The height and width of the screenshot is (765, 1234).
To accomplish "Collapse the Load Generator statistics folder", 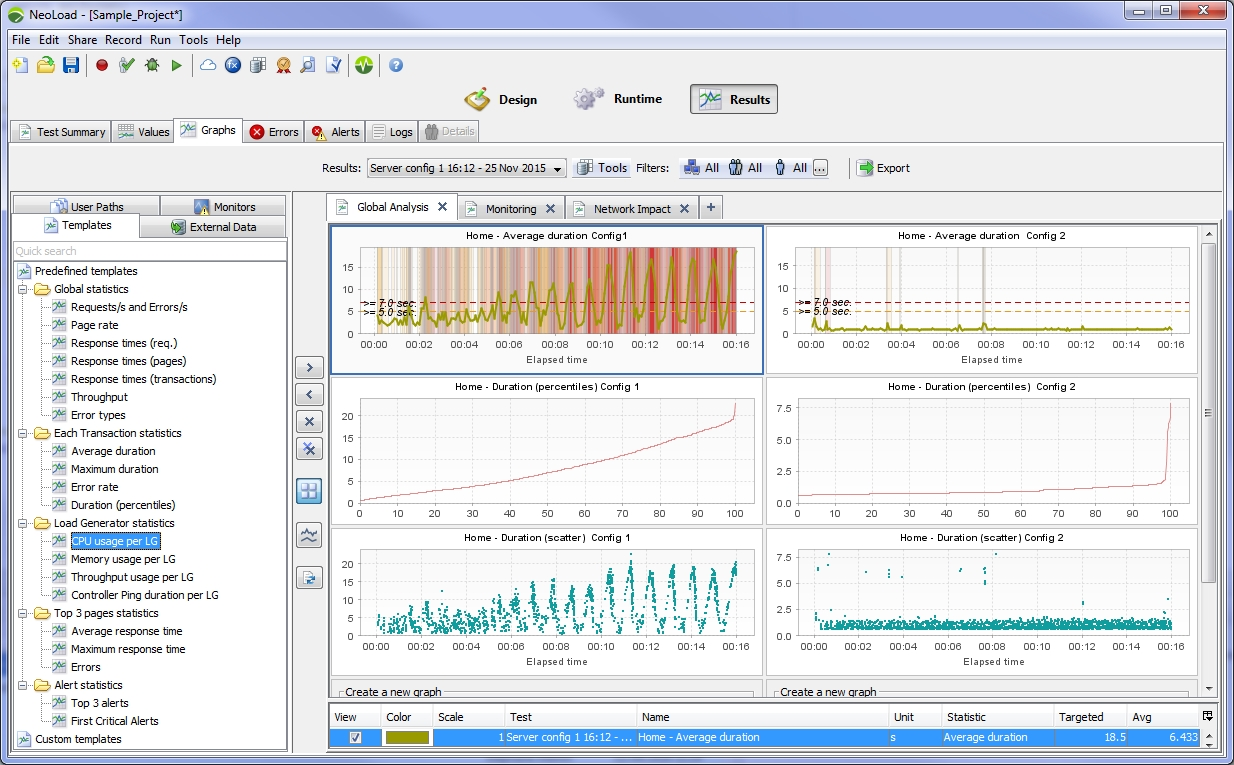I will tap(23, 523).
